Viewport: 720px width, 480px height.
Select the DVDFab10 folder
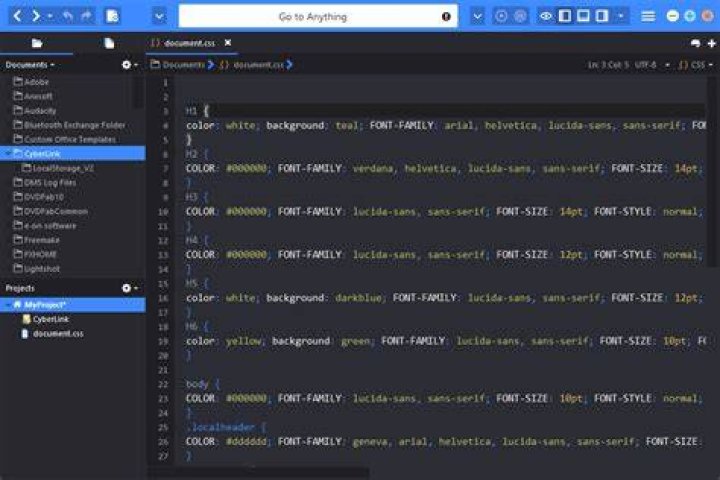click(x=39, y=197)
